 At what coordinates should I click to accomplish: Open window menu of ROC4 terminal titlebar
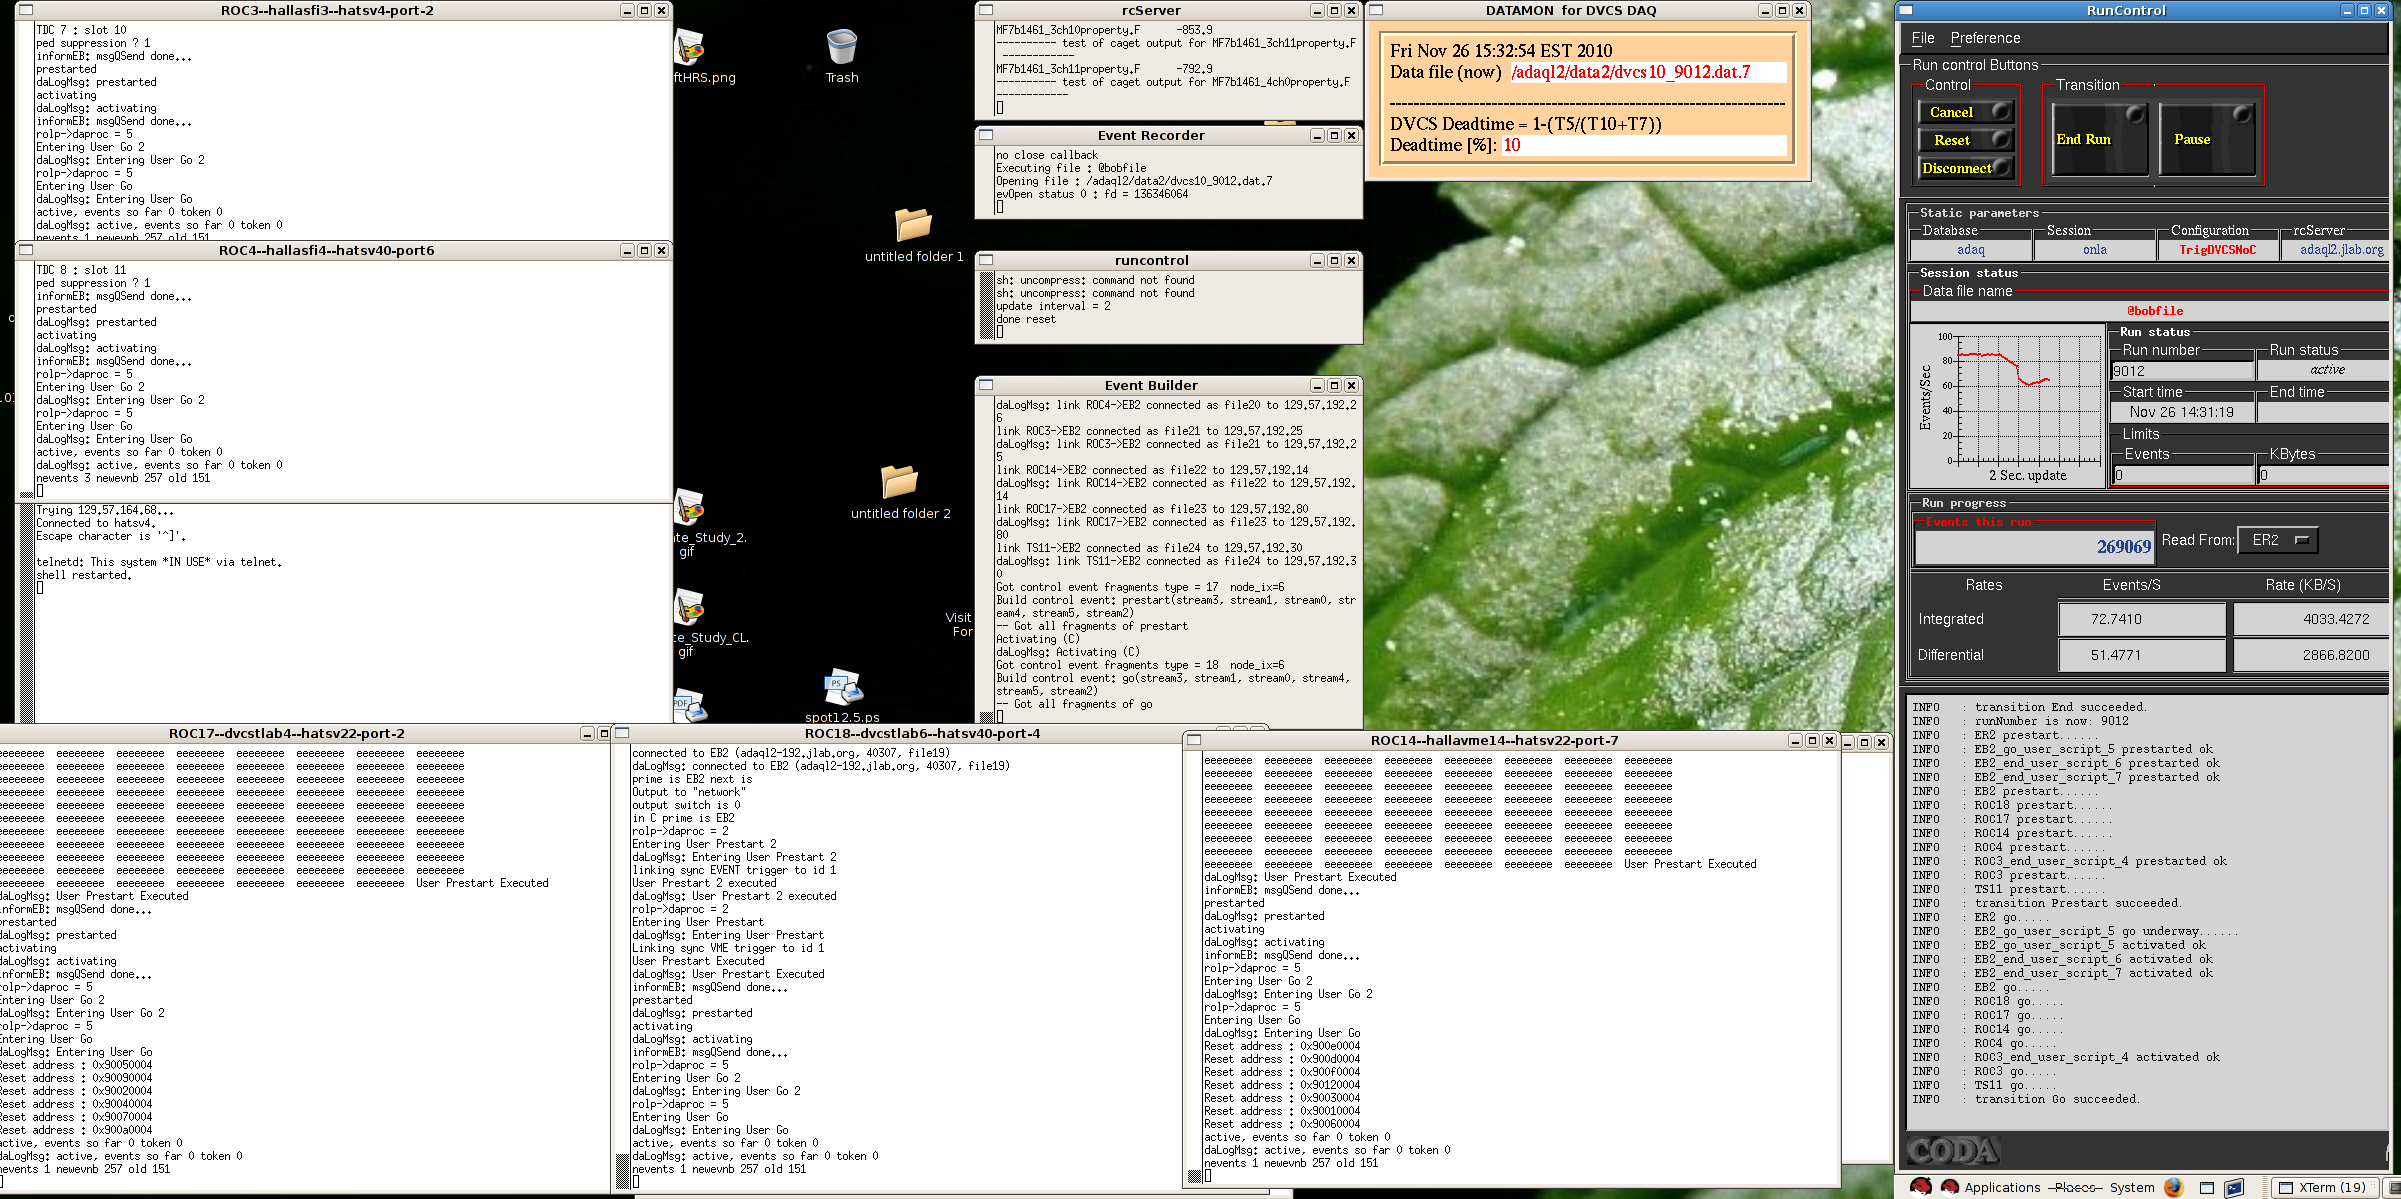pos(25,250)
